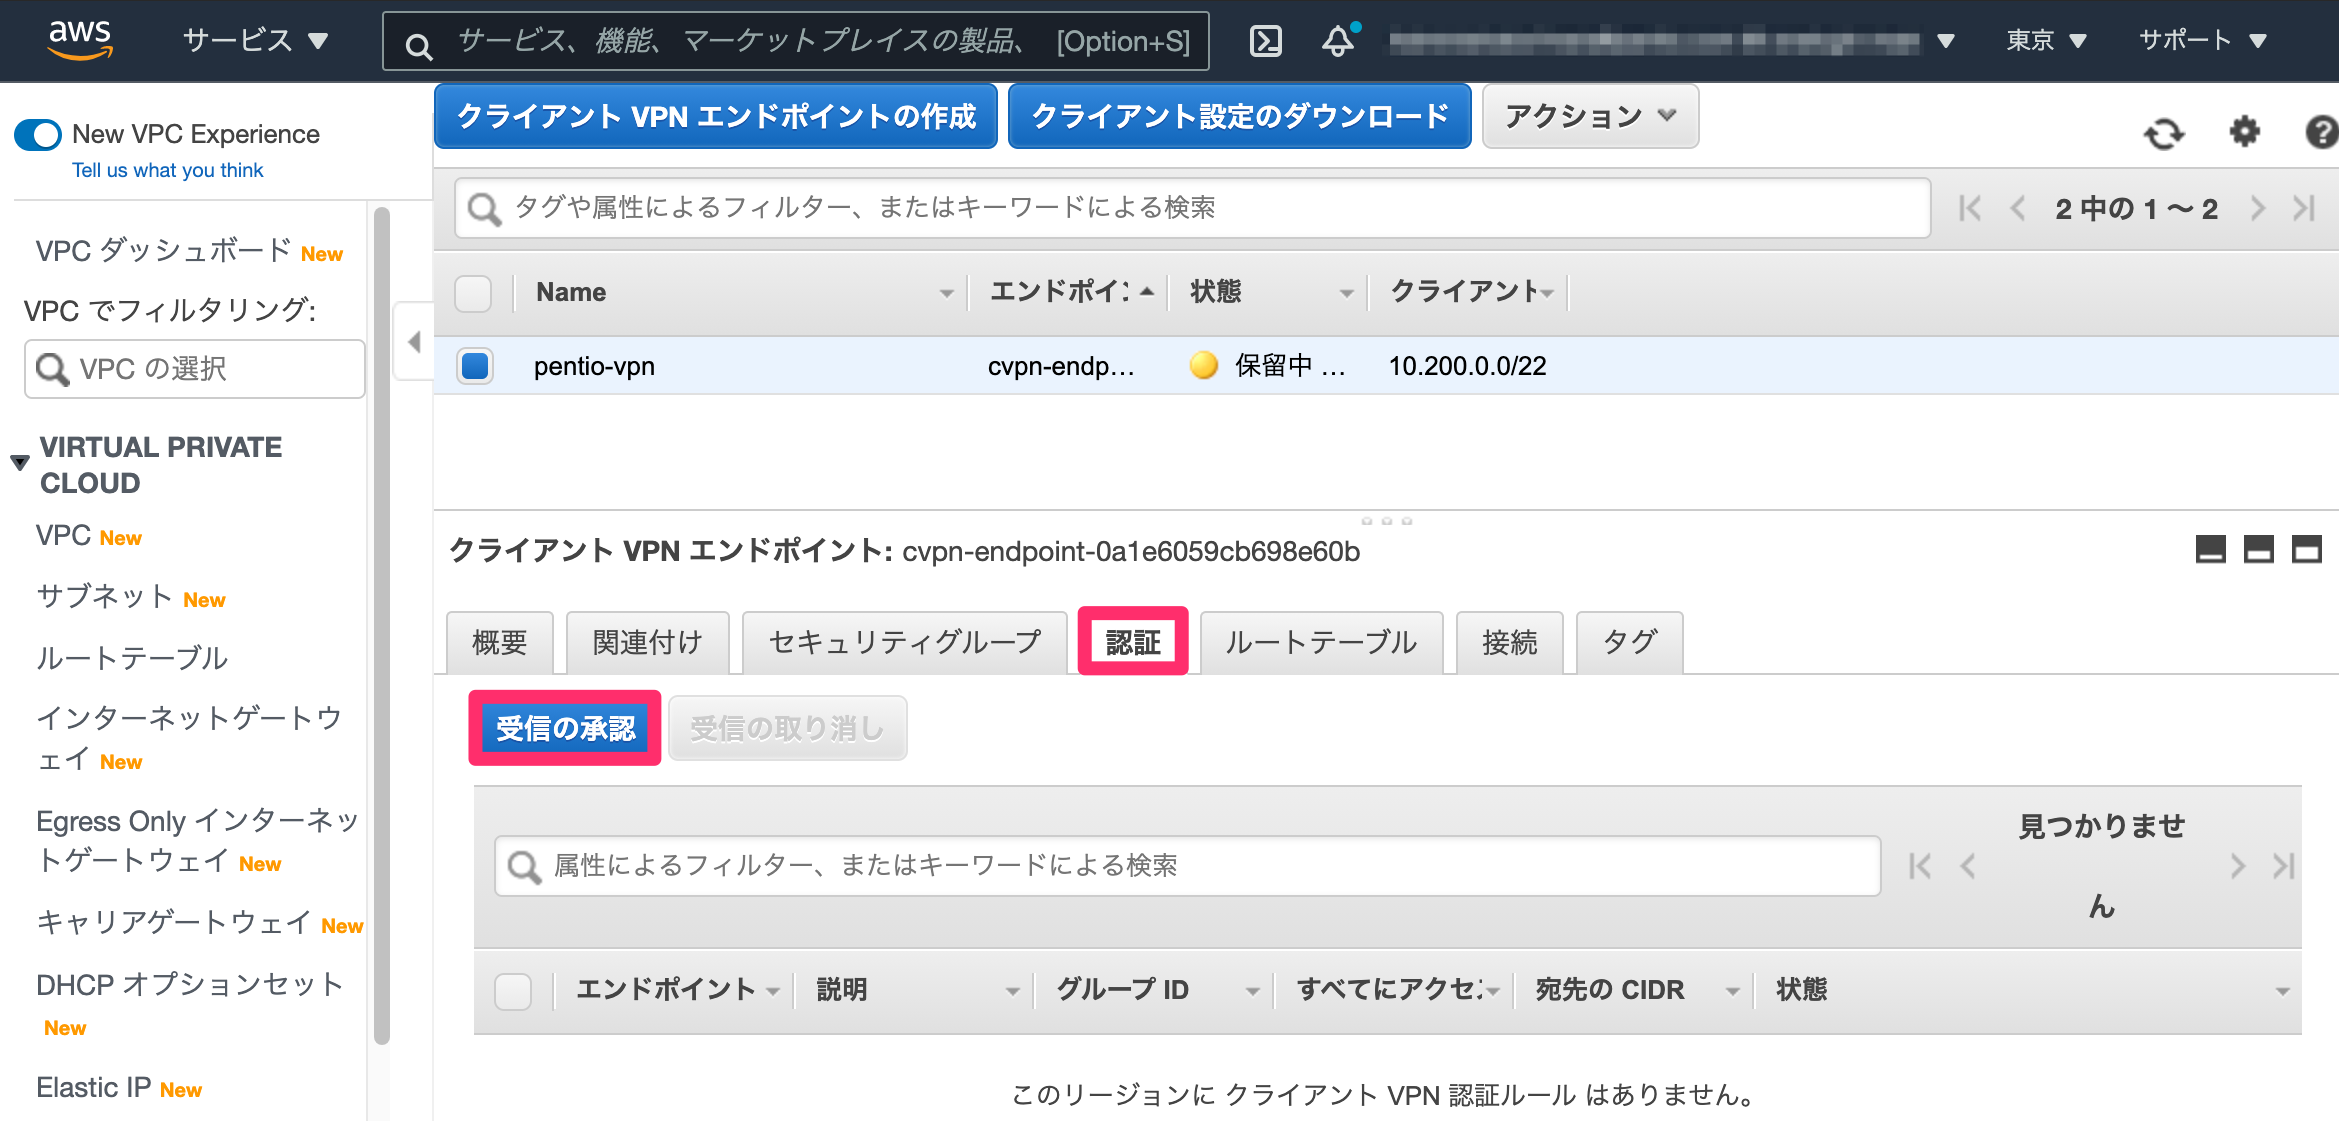Viewport: 2339px width, 1121px height.
Task: Open the グループ ID column dropdown
Action: (1252, 991)
